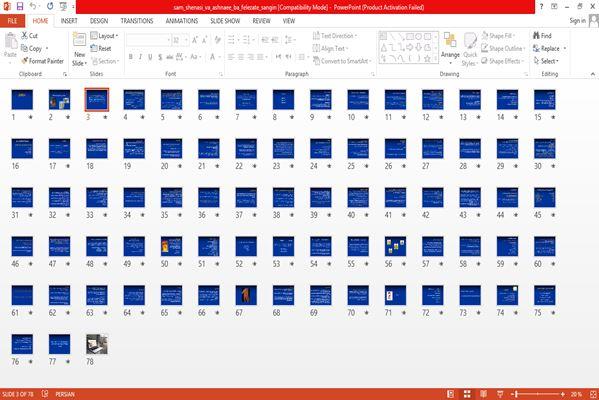Click the Start From Beginning presentation icon

click(x=63, y=6)
